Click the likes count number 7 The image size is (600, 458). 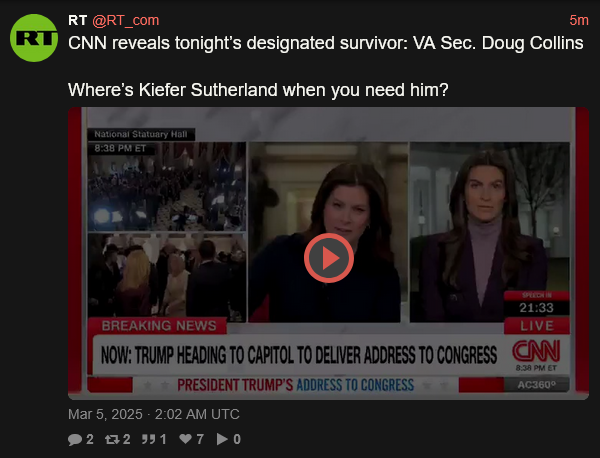point(200,439)
